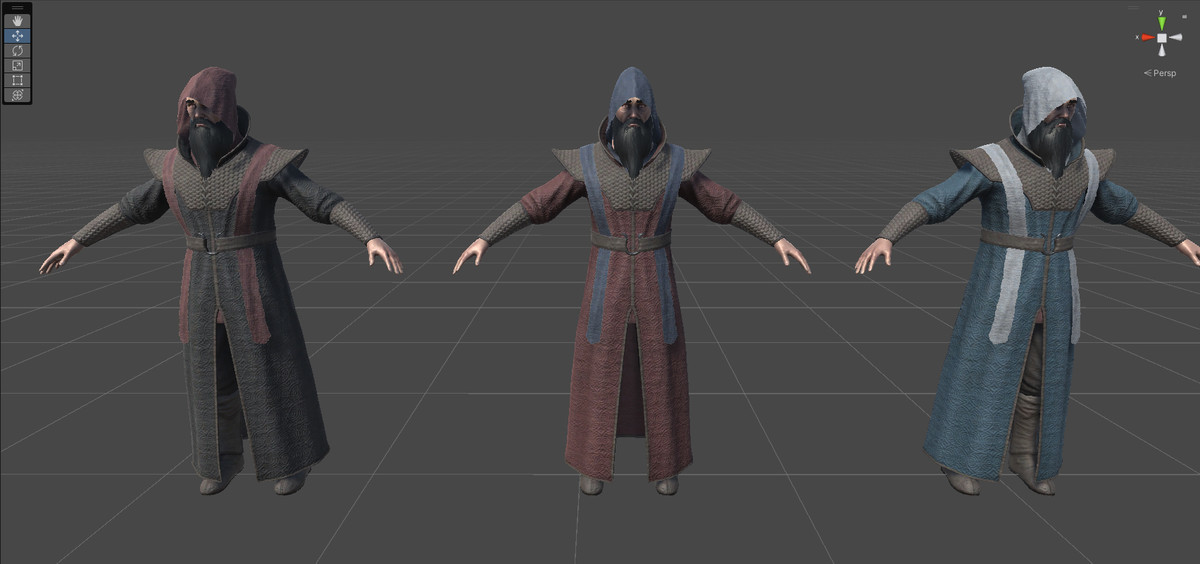Click the gray bottom cone on orientation gizmo
Viewport: 1200px width, 564px height.
pos(1162,50)
